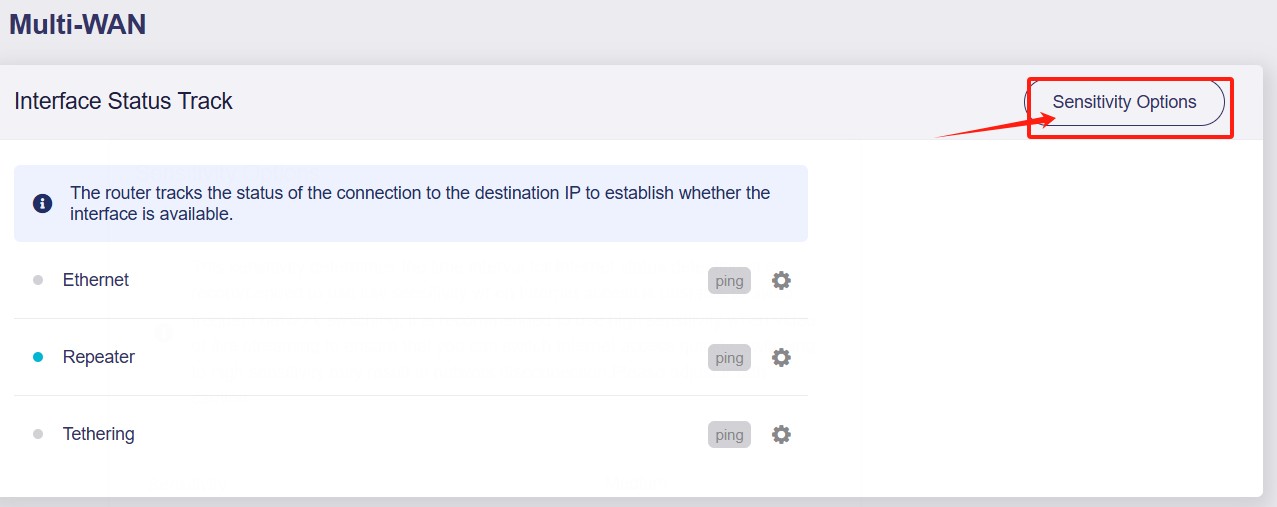Click 'interface is available.' line in notice
1277x507 pixels.
(x=151, y=214)
